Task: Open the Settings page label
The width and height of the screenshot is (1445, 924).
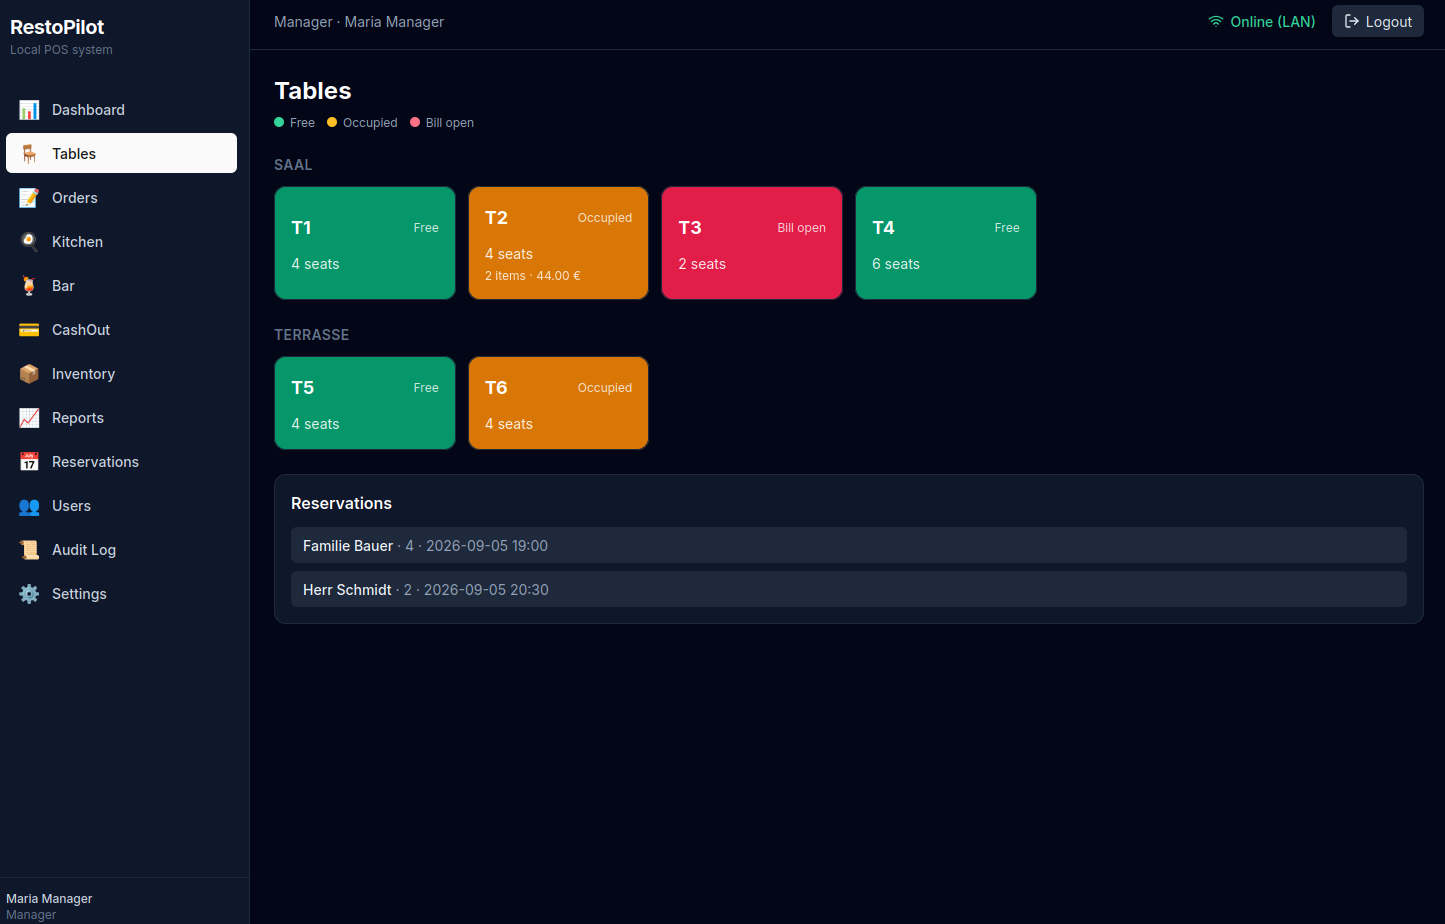Action: (79, 594)
